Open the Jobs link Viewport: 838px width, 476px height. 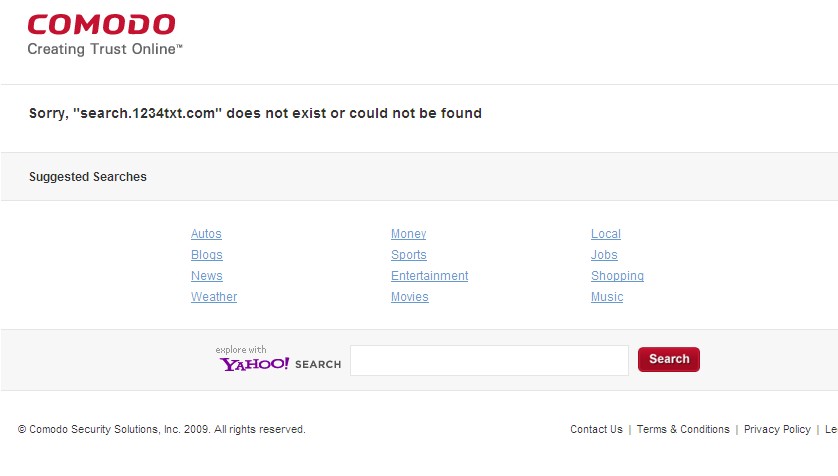[604, 255]
